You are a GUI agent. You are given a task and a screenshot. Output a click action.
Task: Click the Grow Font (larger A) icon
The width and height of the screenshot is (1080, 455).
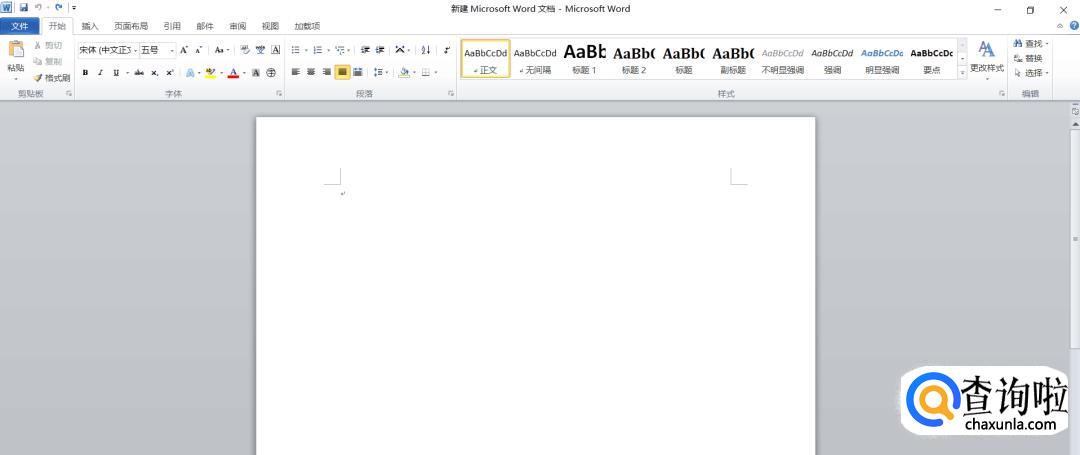click(184, 50)
